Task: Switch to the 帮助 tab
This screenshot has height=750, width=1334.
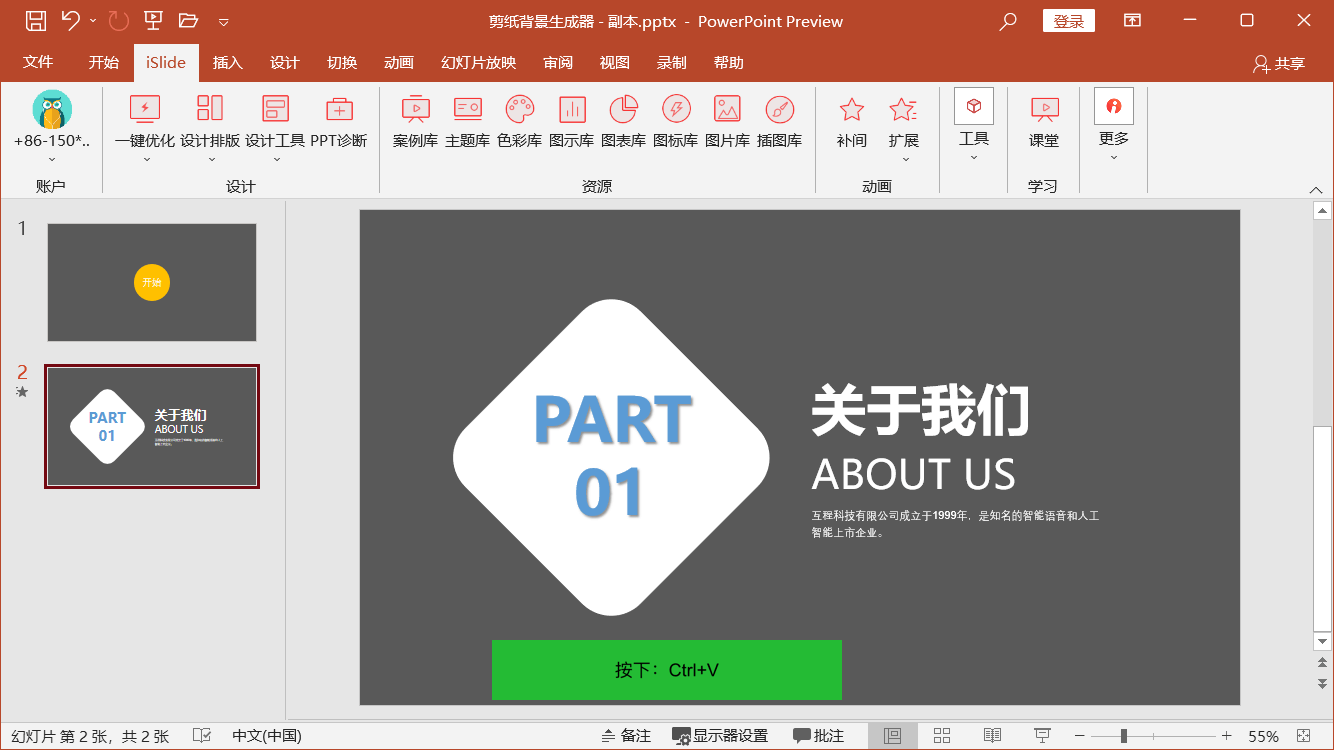Action: pyautogui.click(x=729, y=62)
